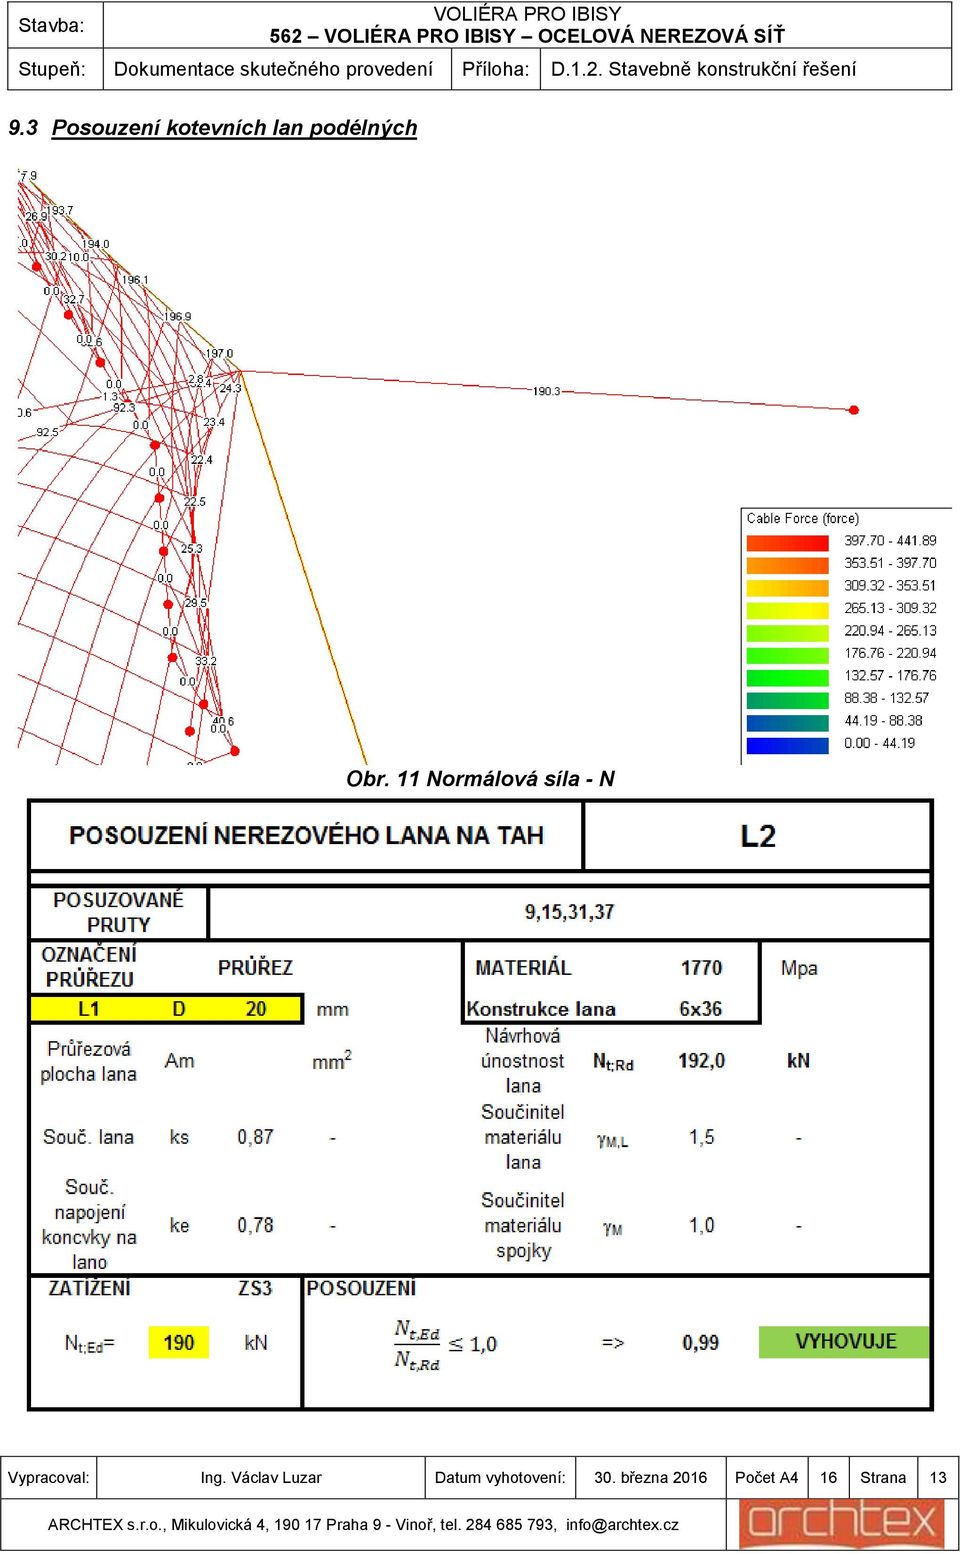Click the 197.0 force label in diagram
Viewport: 960px width, 1555px height.
219,353
